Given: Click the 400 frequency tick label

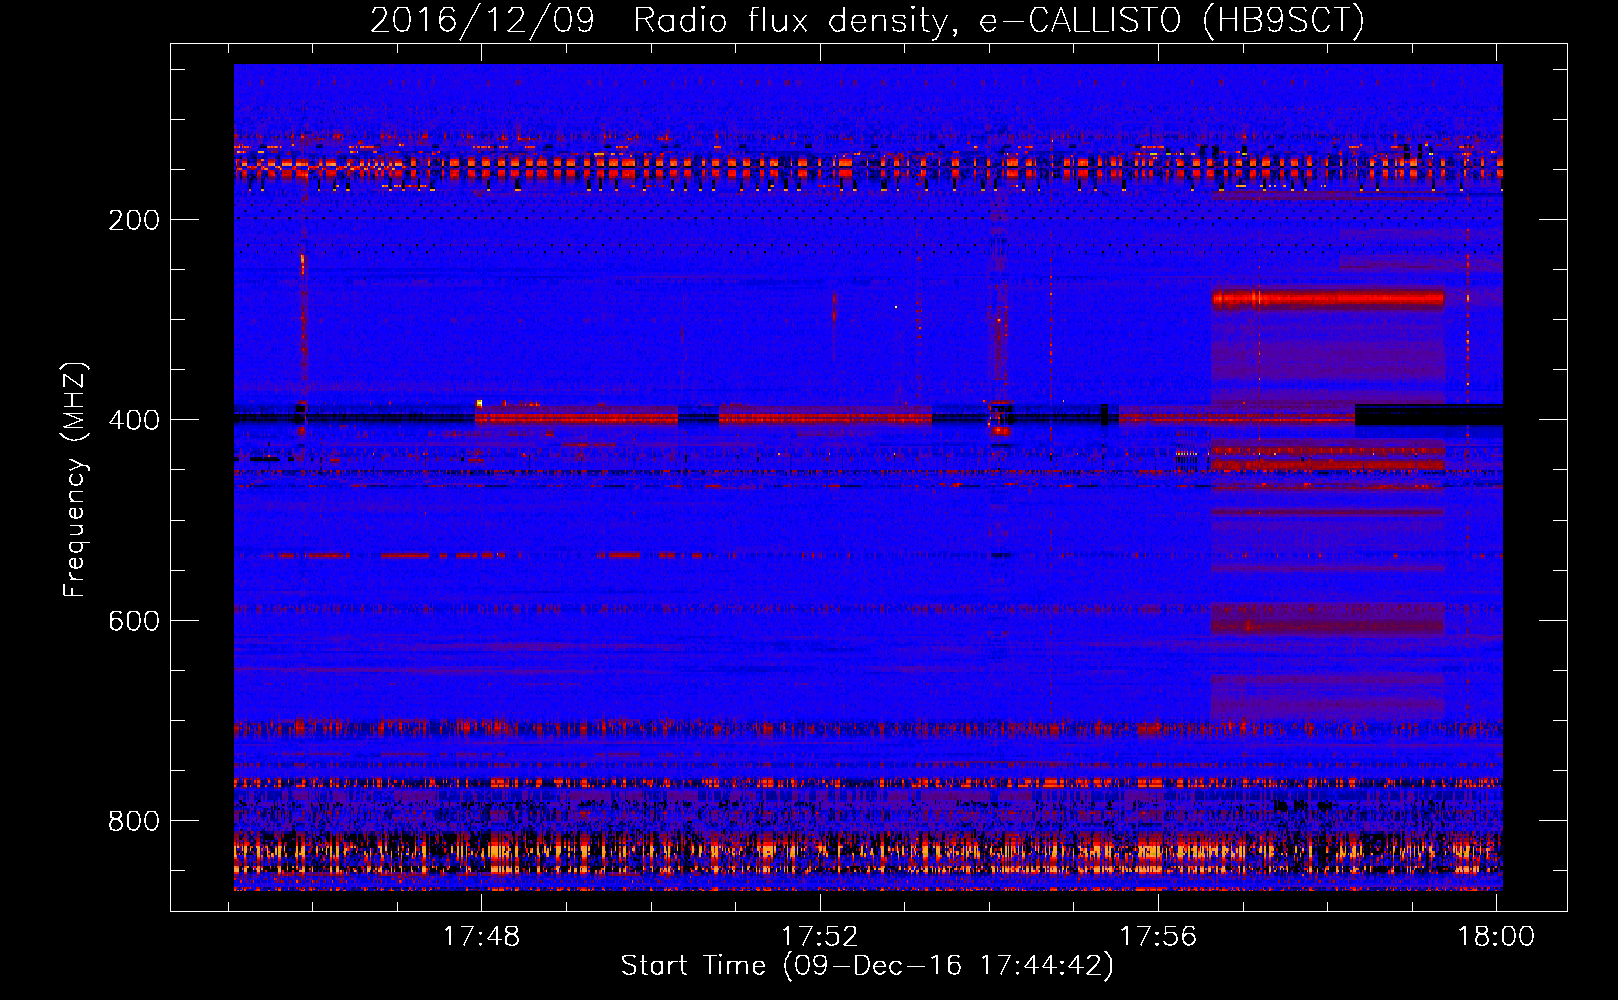Looking at the screenshot, I should coord(134,420).
